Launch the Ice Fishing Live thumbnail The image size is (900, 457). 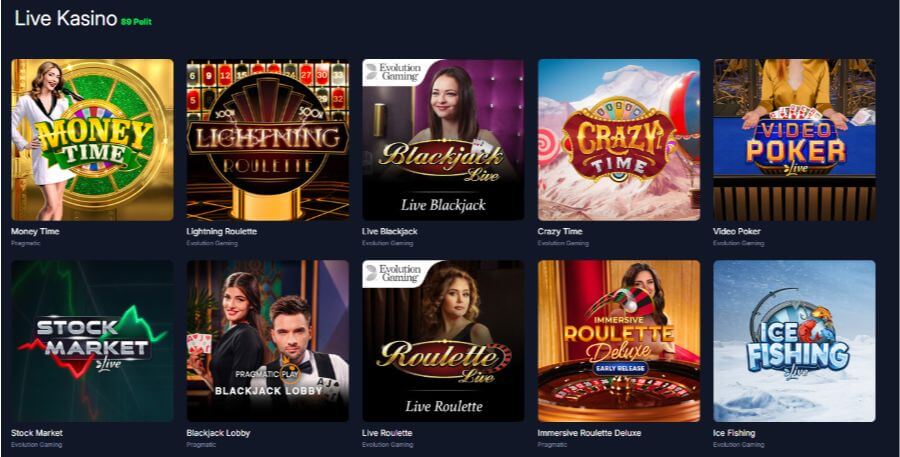794,341
